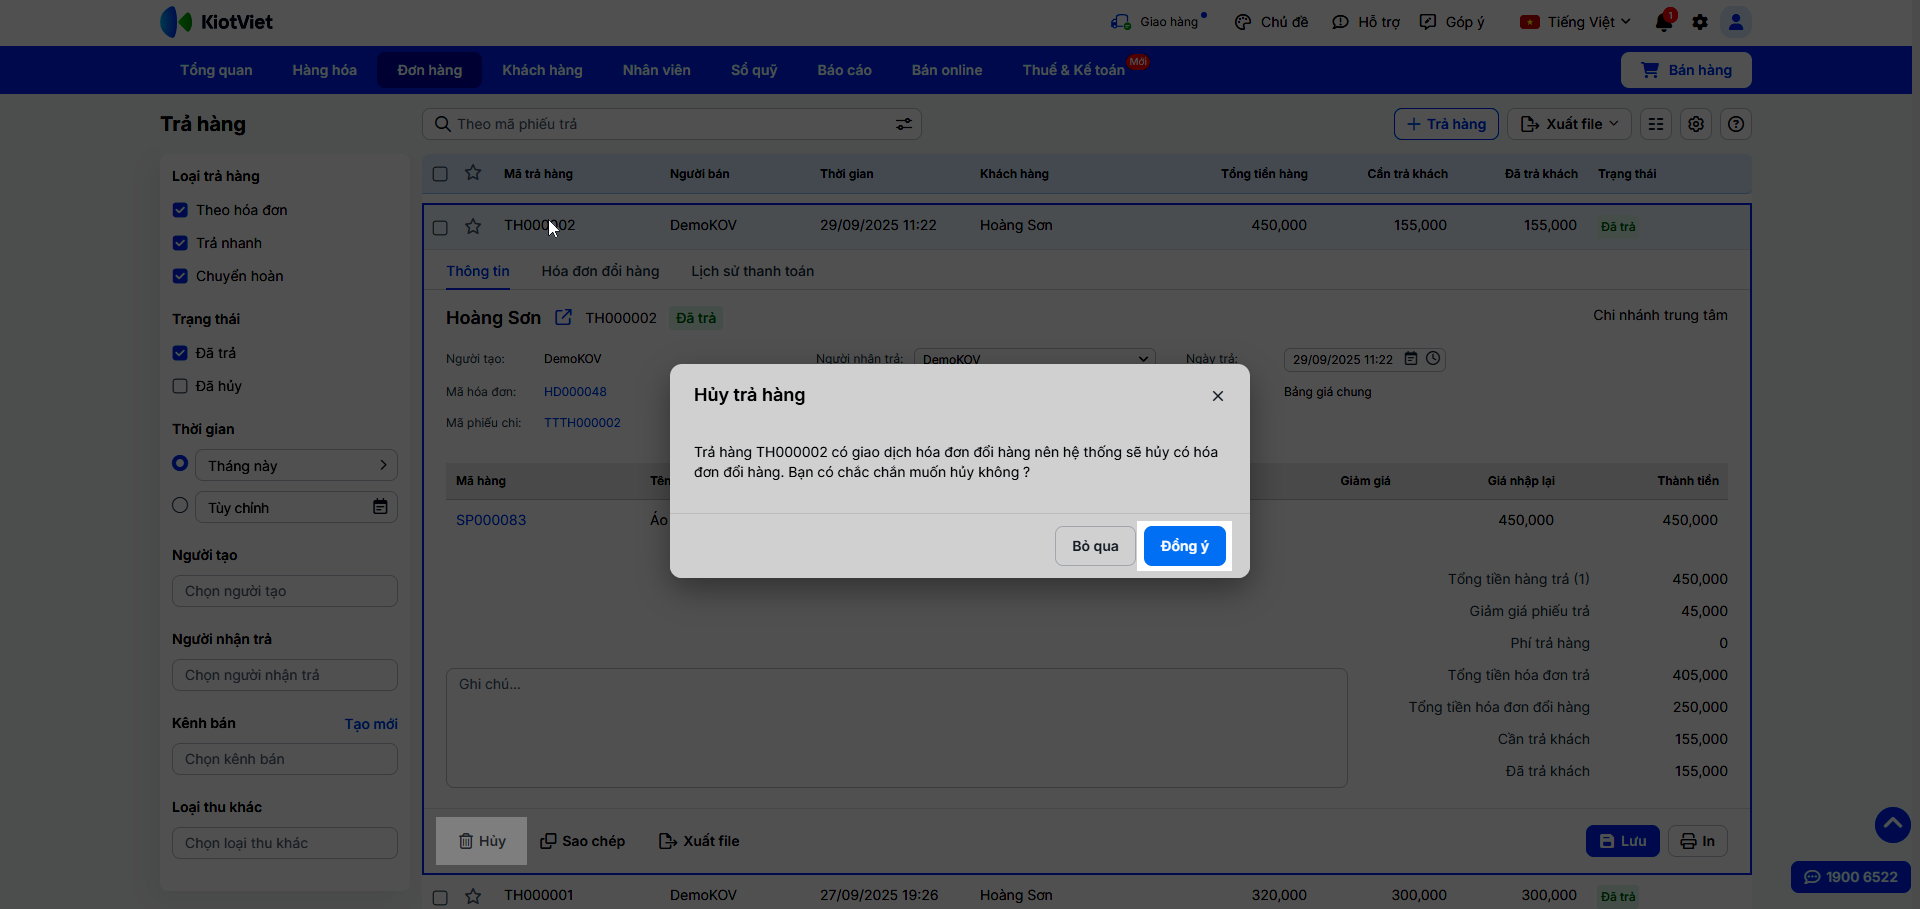Open the Hàng hóa menu

pyautogui.click(x=324, y=70)
